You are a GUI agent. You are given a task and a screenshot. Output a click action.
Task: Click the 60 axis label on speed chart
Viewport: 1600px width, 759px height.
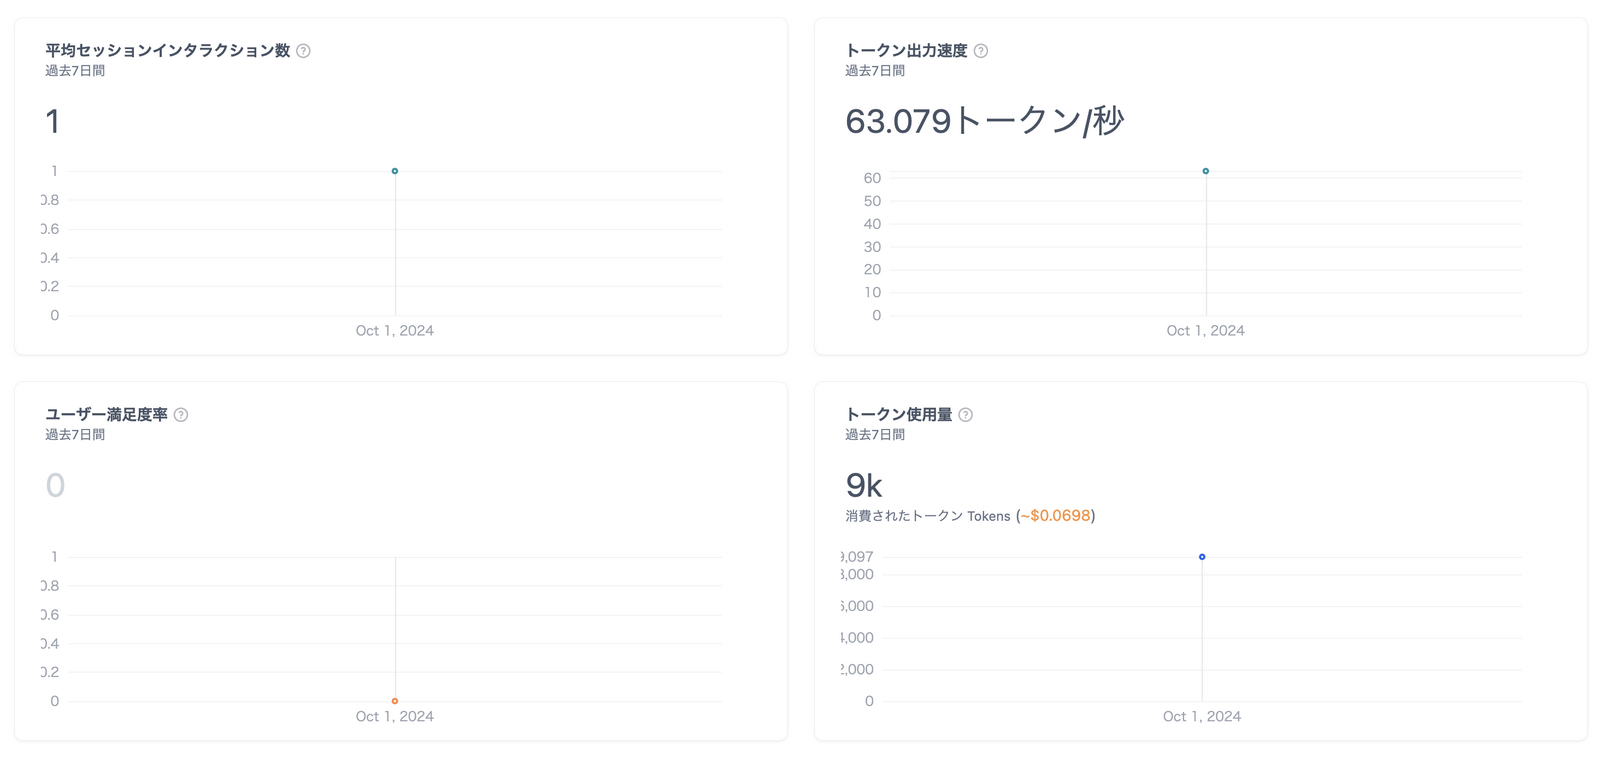[x=872, y=178]
